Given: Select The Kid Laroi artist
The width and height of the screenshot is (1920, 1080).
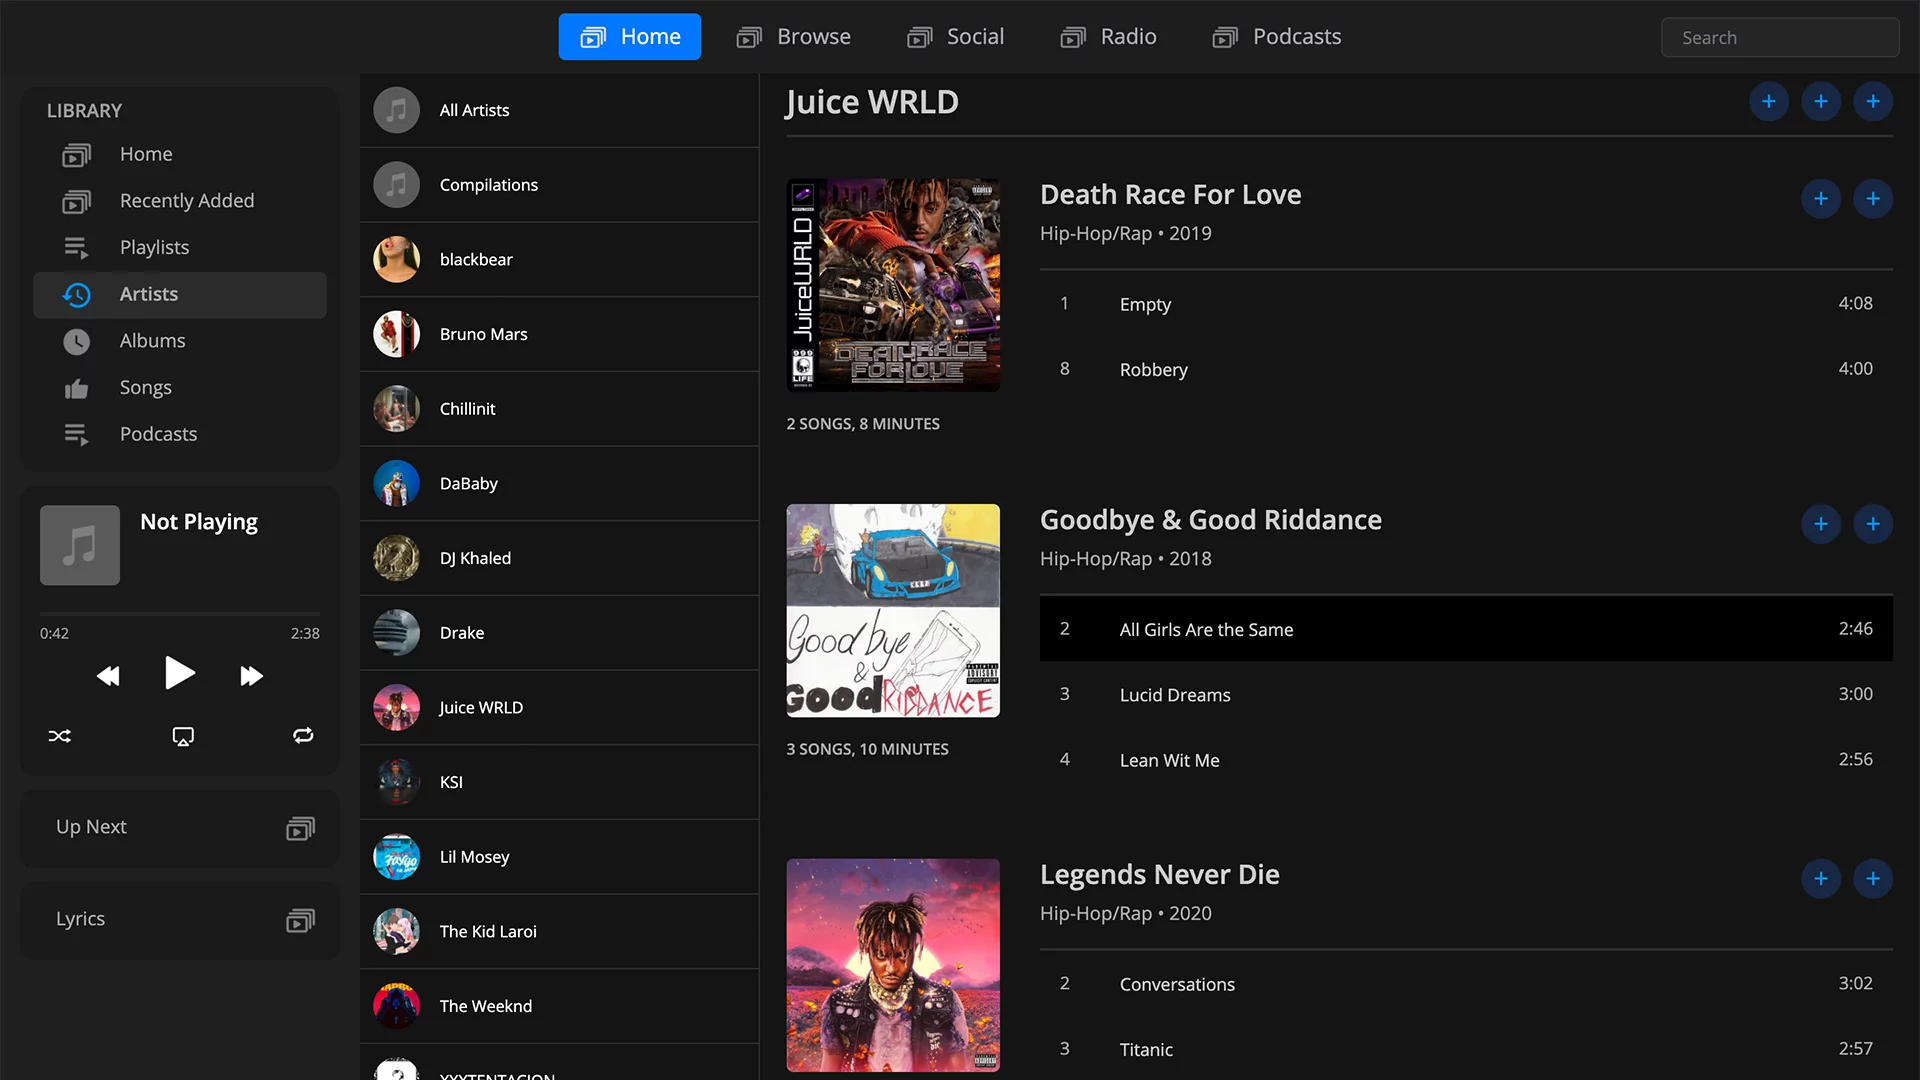Looking at the screenshot, I should click(x=559, y=932).
